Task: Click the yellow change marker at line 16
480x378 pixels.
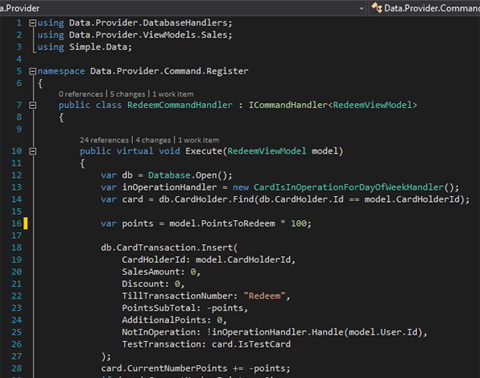Action: pyautogui.click(x=26, y=223)
